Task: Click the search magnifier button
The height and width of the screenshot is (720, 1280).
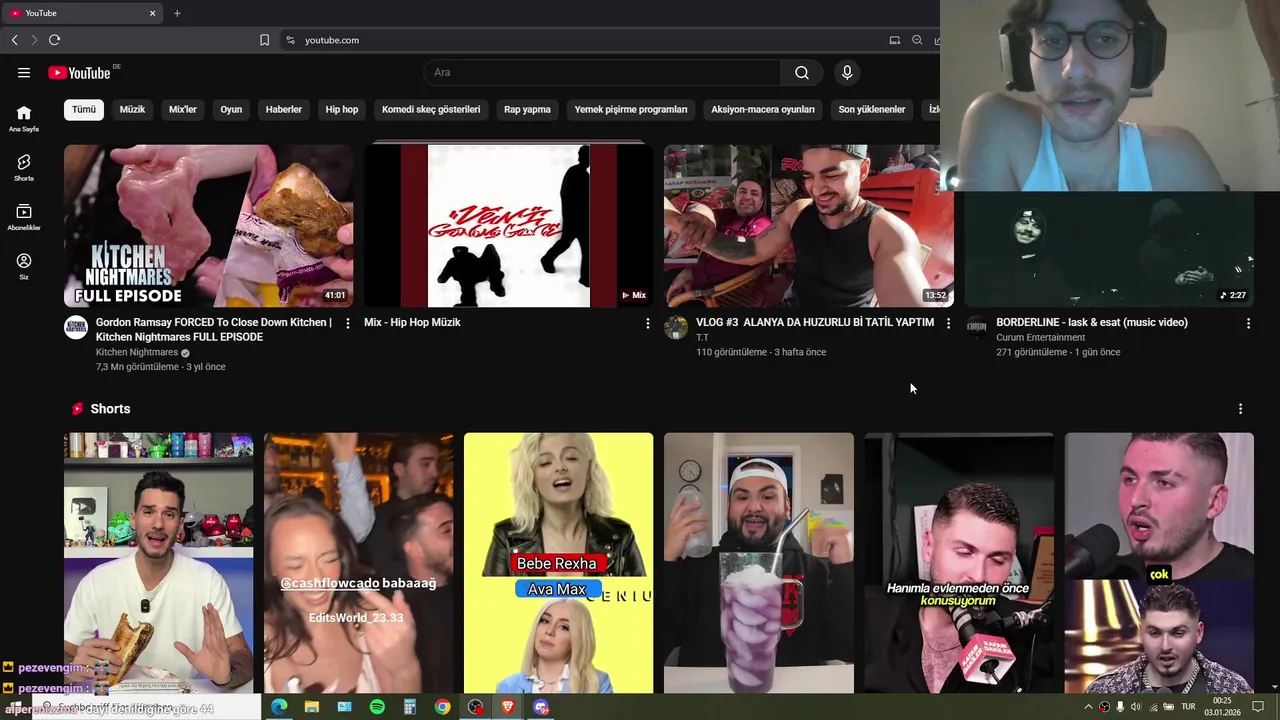Action: [x=802, y=72]
